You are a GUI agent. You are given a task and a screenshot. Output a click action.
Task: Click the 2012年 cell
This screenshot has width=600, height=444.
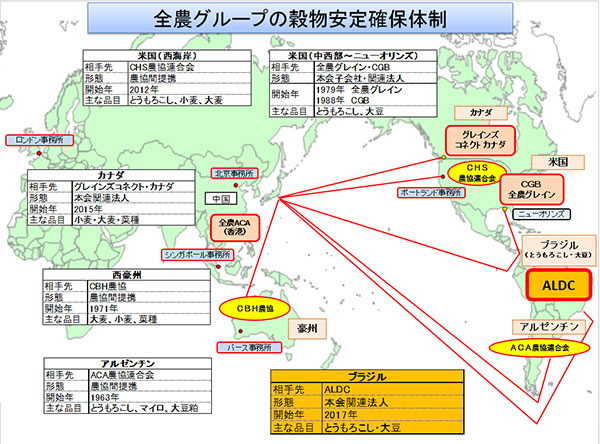click(x=189, y=90)
